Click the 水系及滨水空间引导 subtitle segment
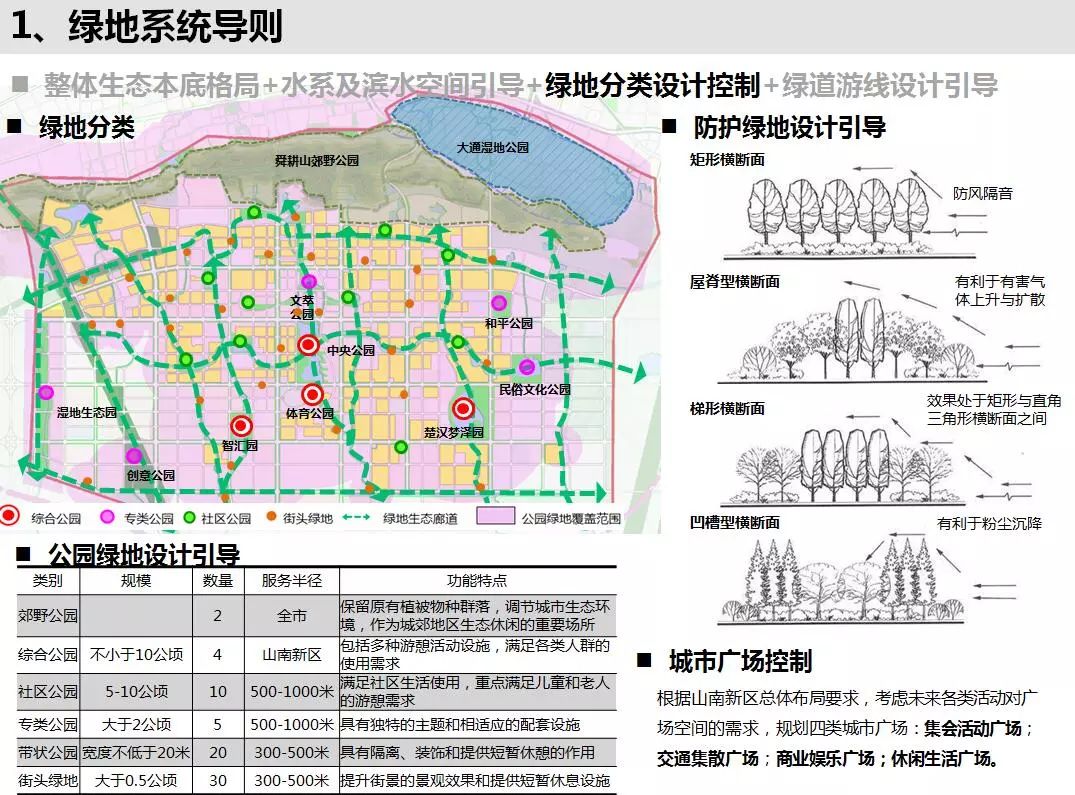 point(402,86)
